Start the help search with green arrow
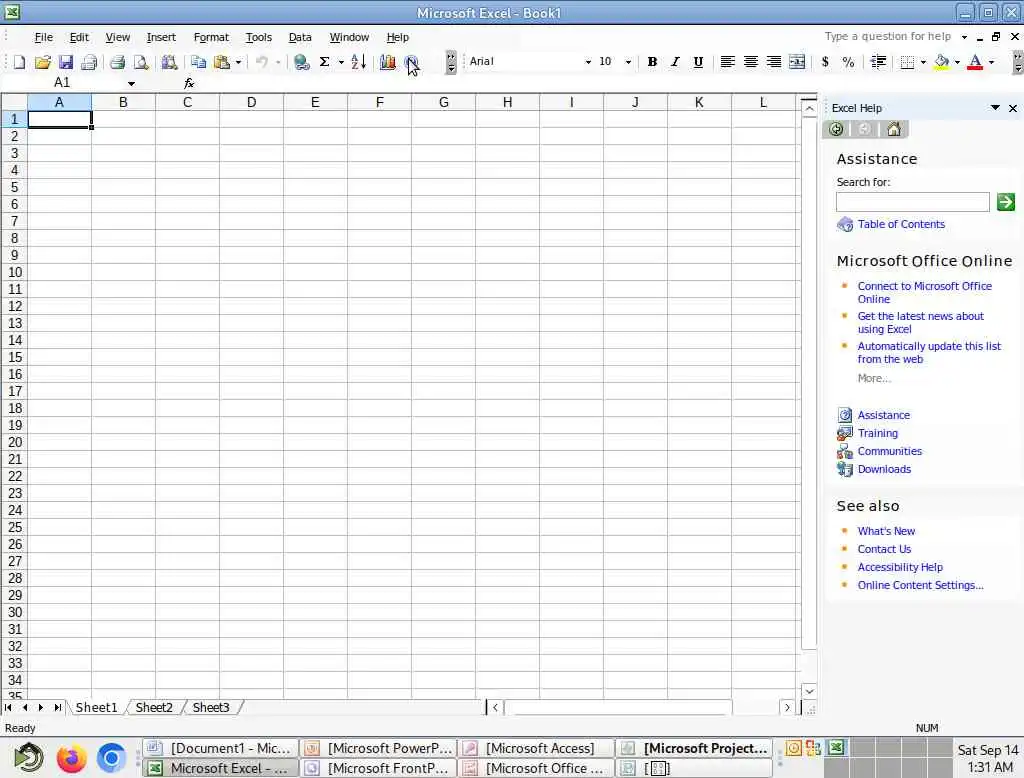 click(x=1006, y=203)
